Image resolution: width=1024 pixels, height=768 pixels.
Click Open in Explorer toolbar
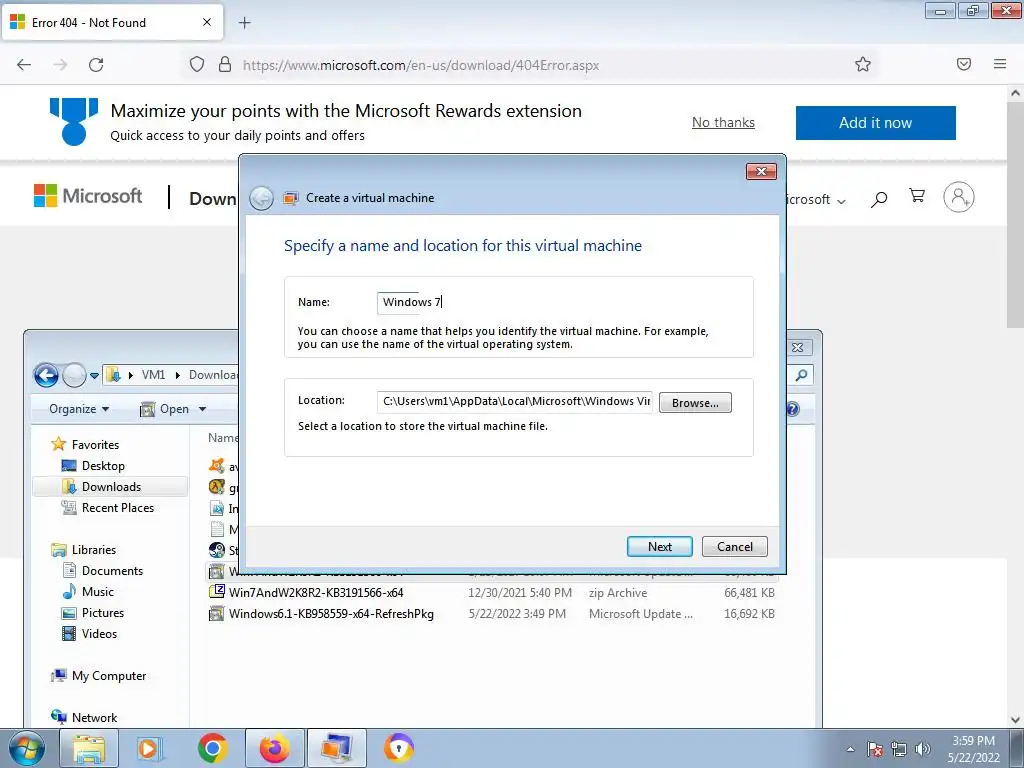pyautogui.click(x=165, y=409)
